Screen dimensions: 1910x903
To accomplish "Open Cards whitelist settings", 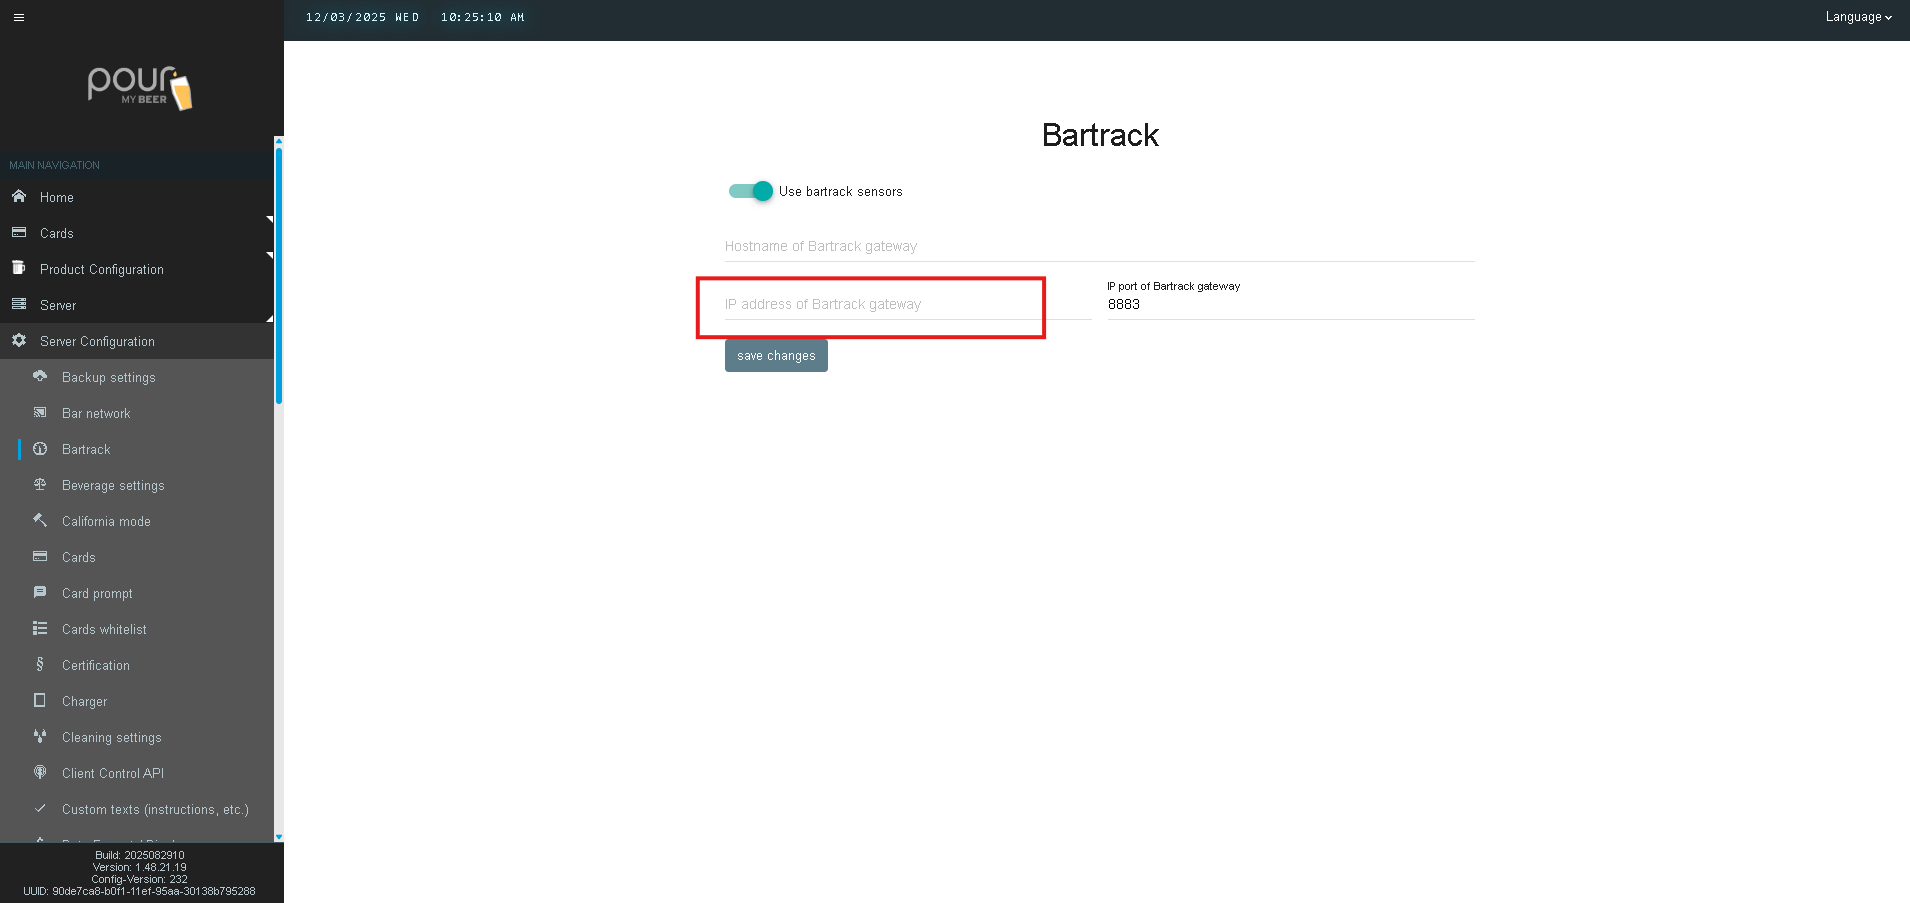I will [x=104, y=629].
